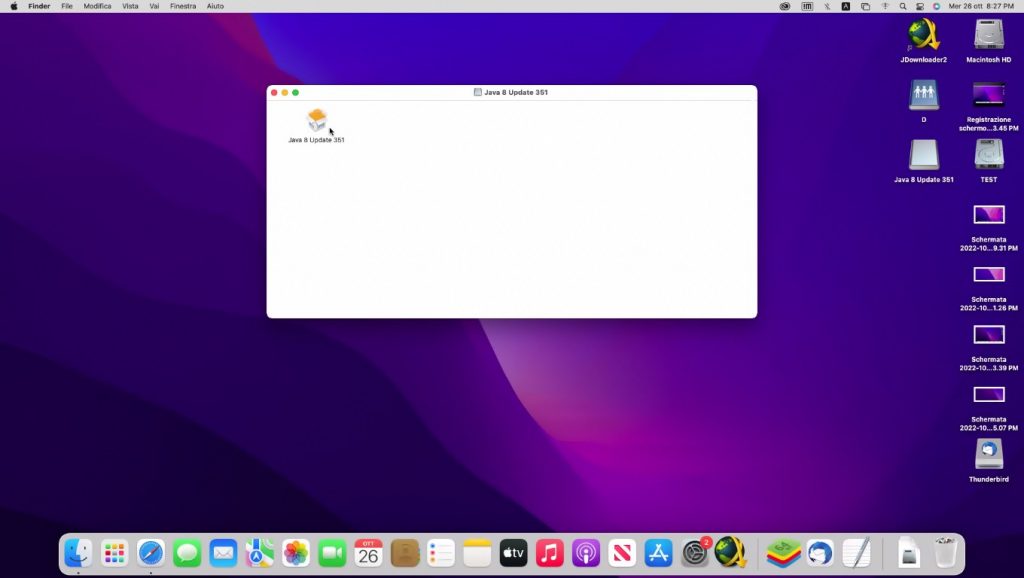The image size is (1024, 578).
Task: Select the TEST drive on desktop
Action: pyautogui.click(x=988, y=155)
